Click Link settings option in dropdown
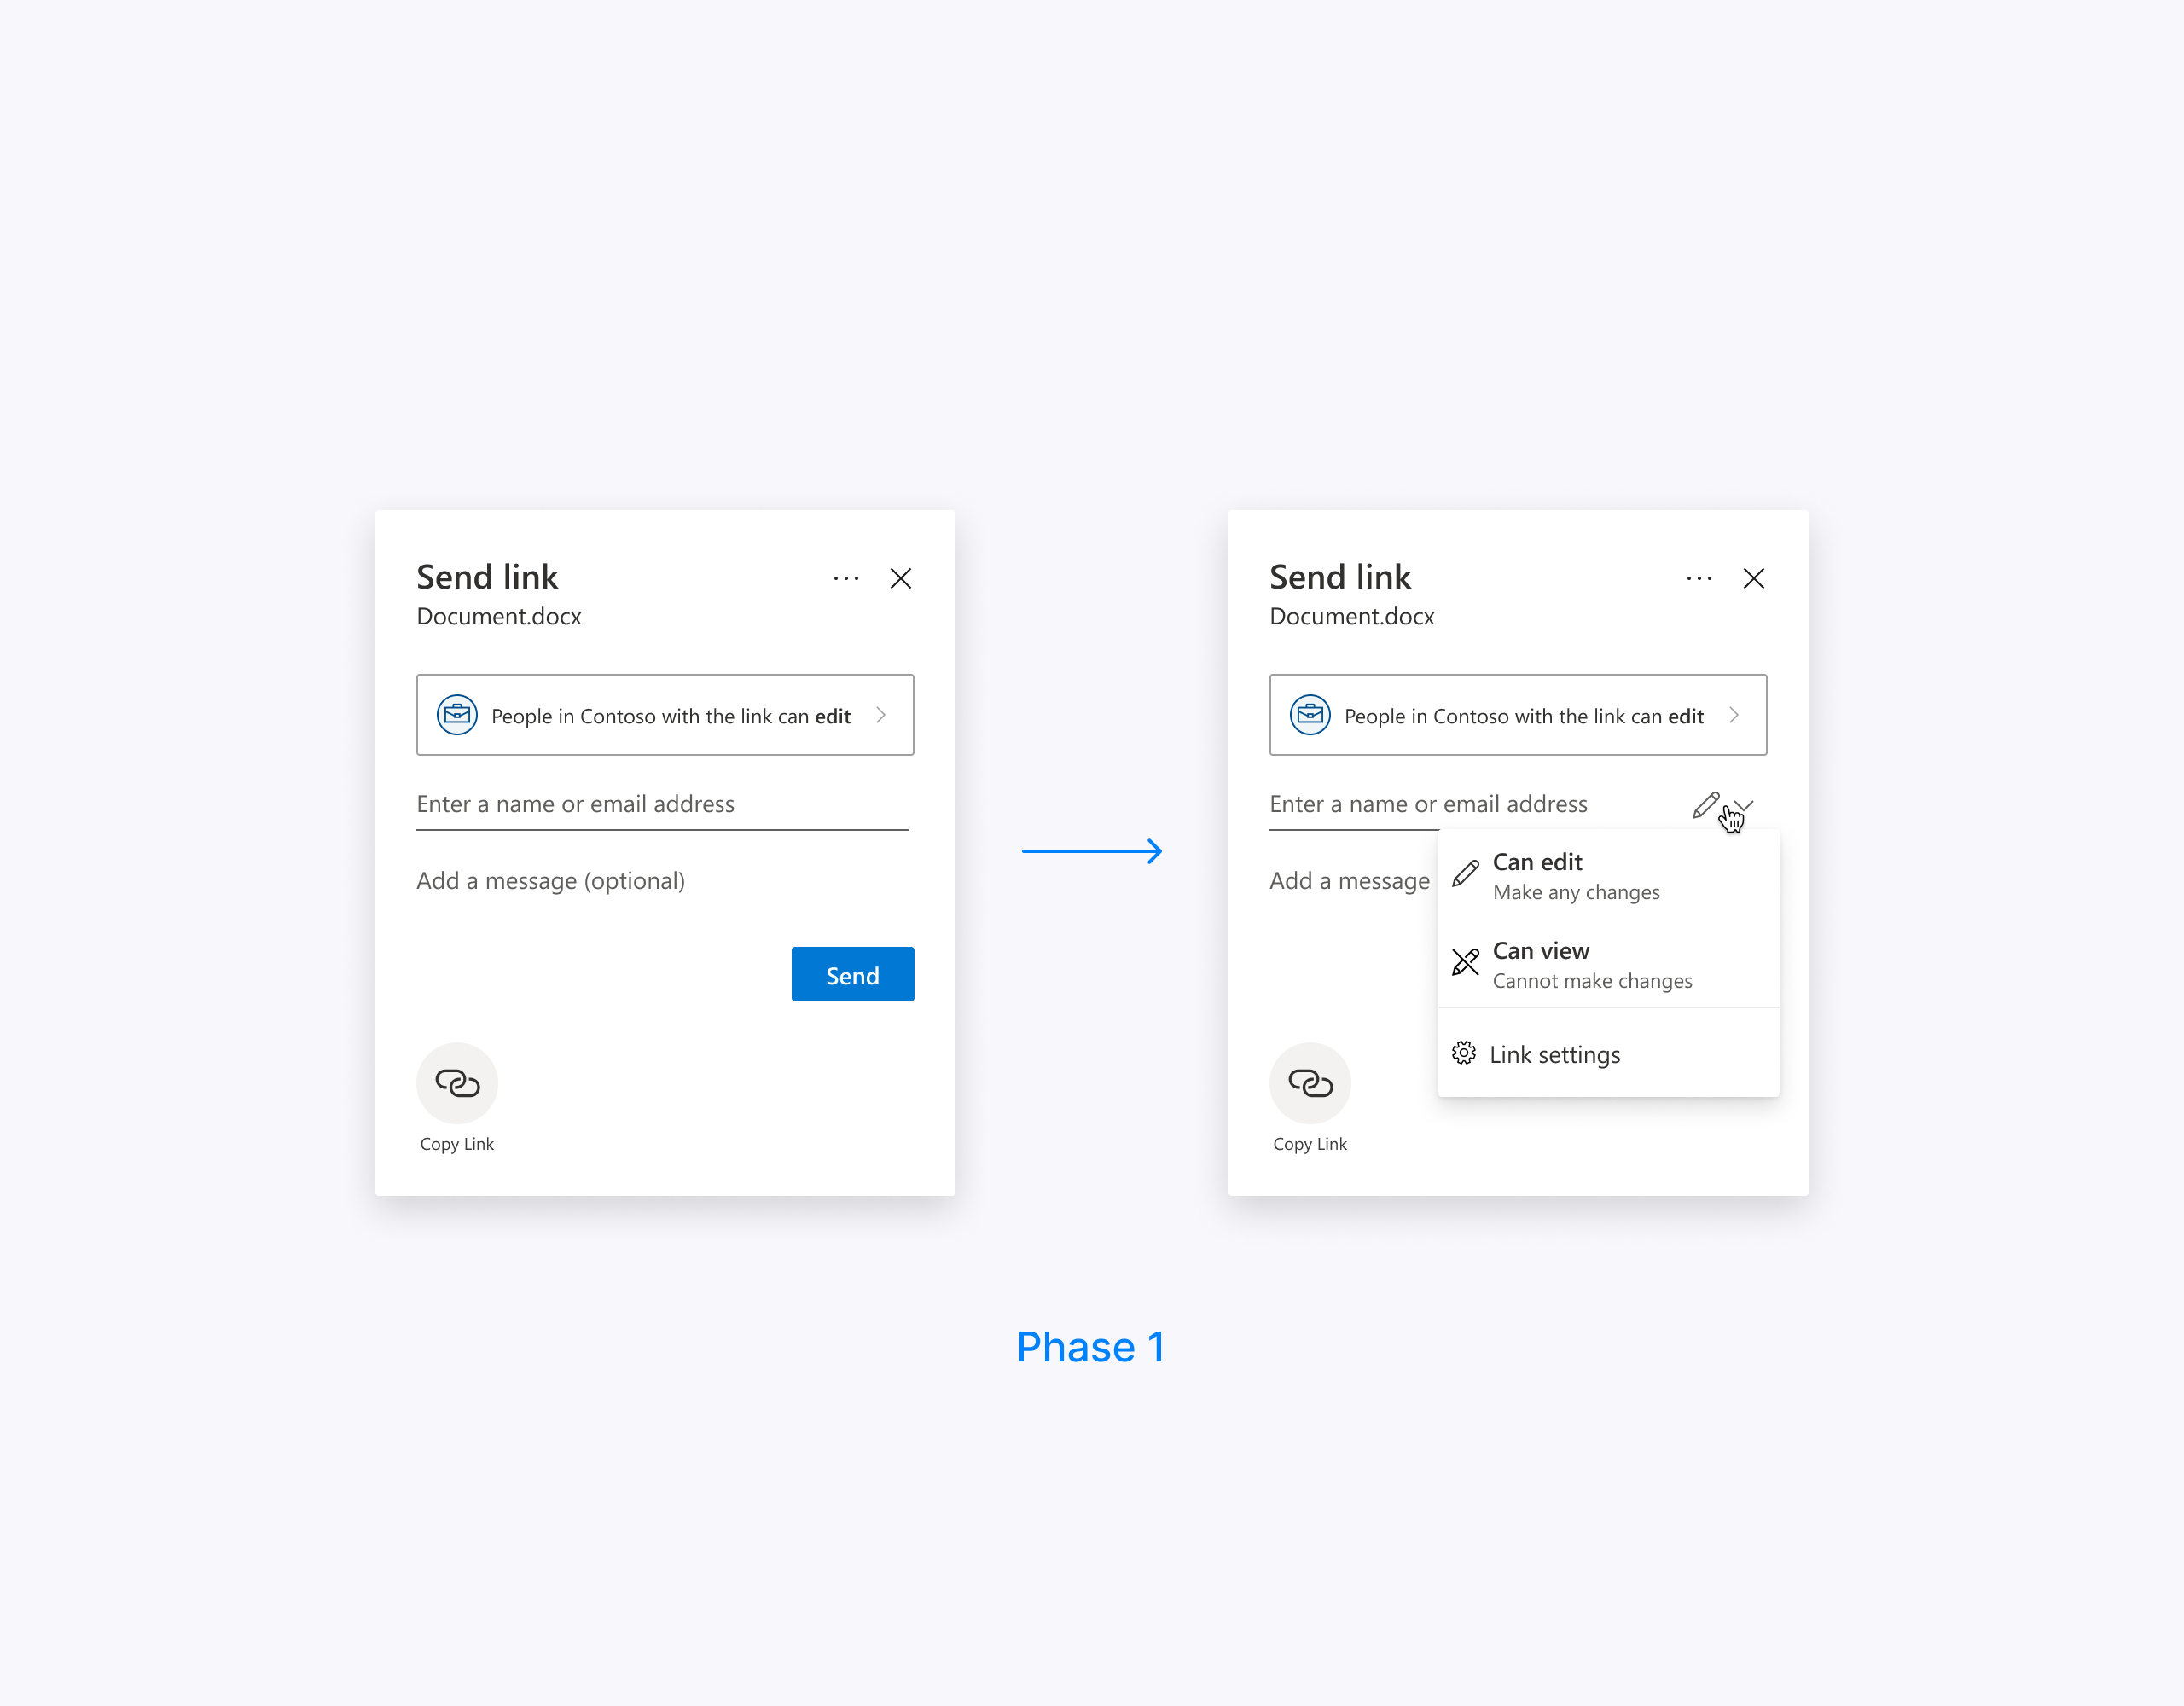The height and width of the screenshot is (1706, 2184). pyautogui.click(x=1554, y=1052)
